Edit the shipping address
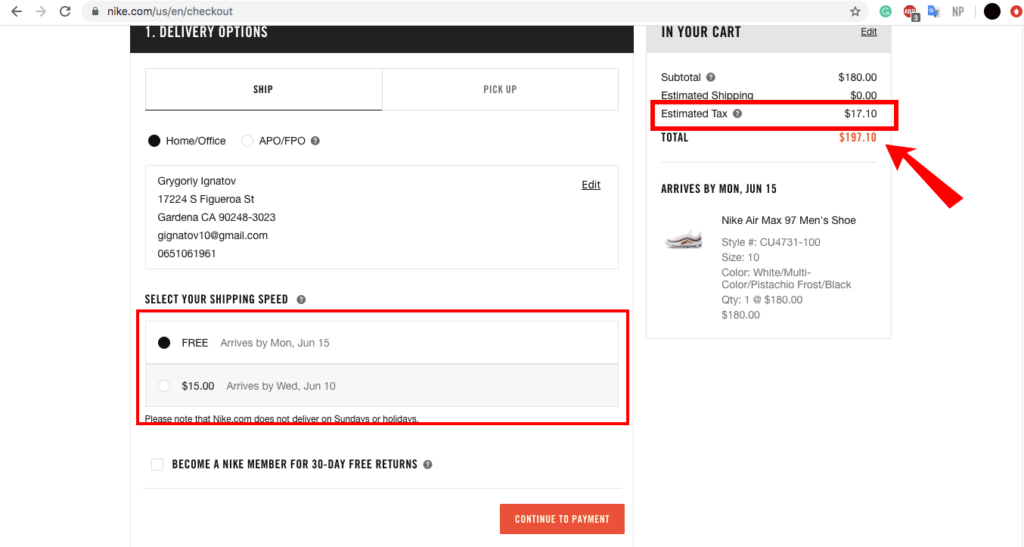 (x=591, y=185)
